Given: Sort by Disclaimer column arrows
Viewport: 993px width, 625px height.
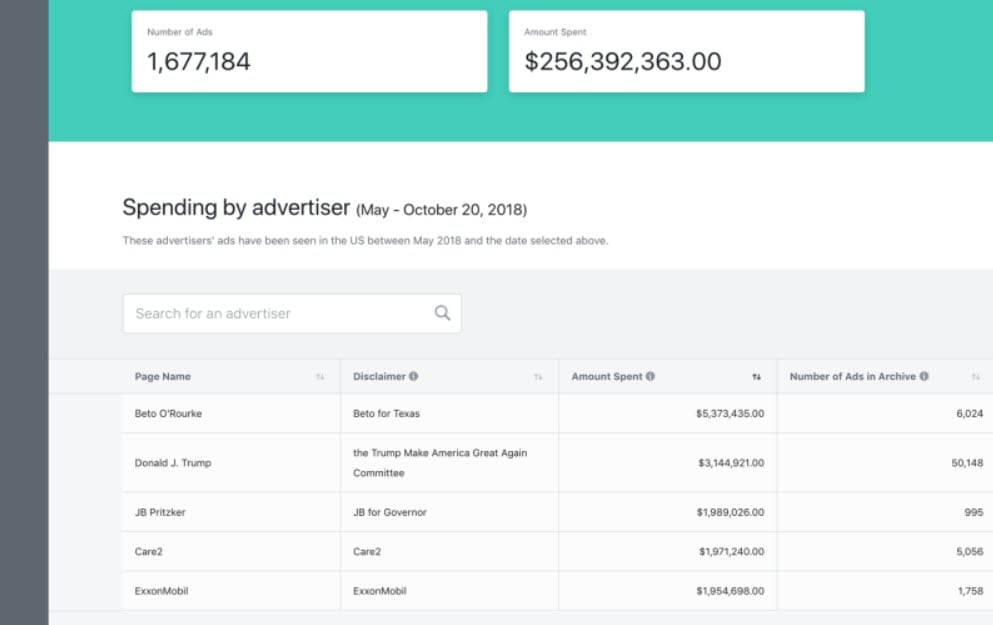Looking at the screenshot, I should pyautogui.click(x=538, y=377).
